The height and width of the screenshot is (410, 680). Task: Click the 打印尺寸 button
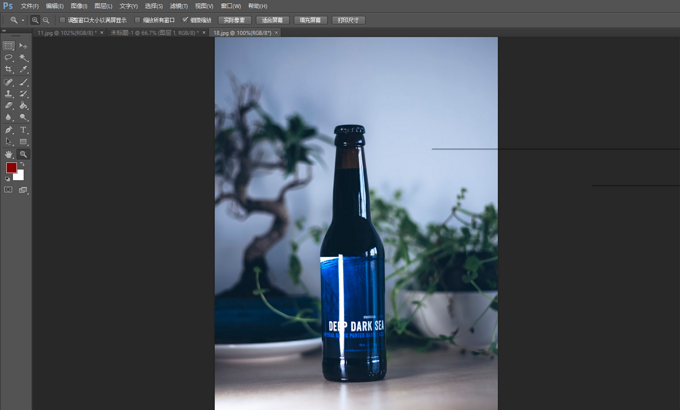coord(348,20)
